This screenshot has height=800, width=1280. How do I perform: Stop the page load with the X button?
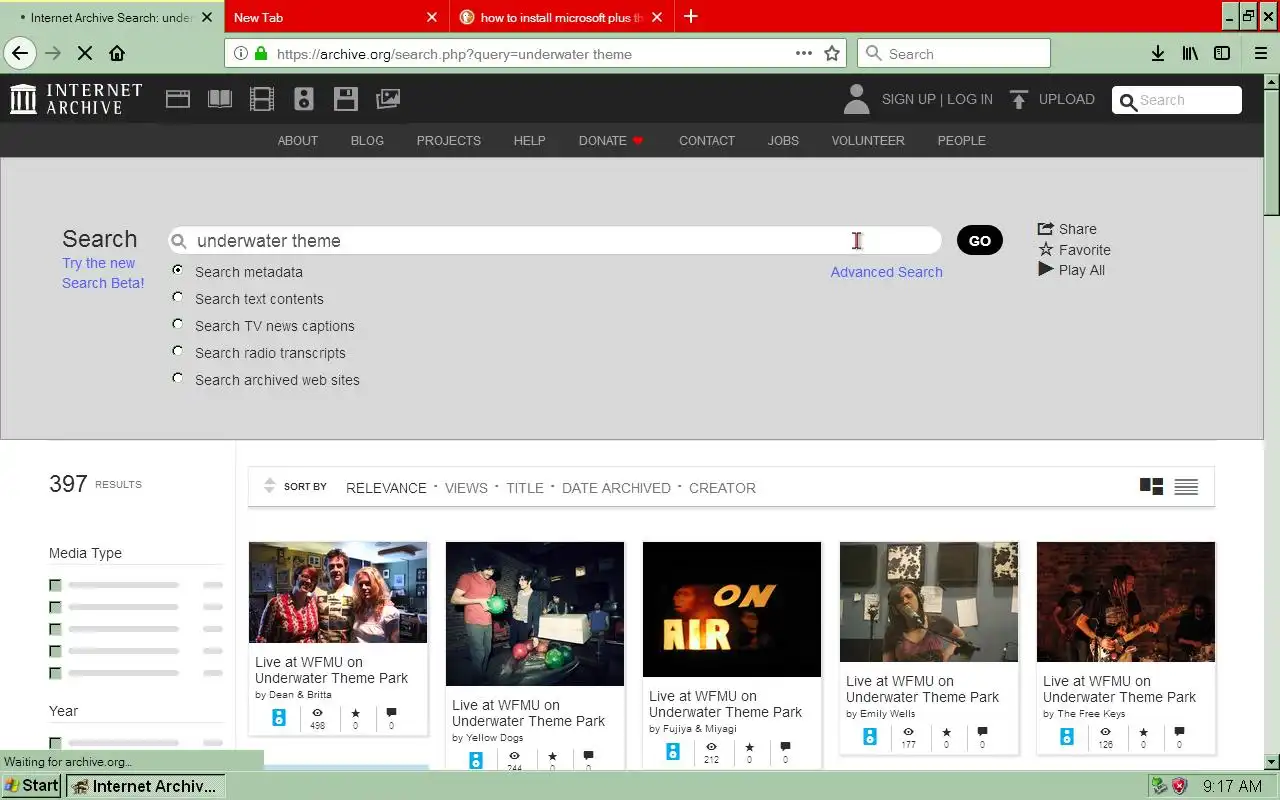coord(85,54)
